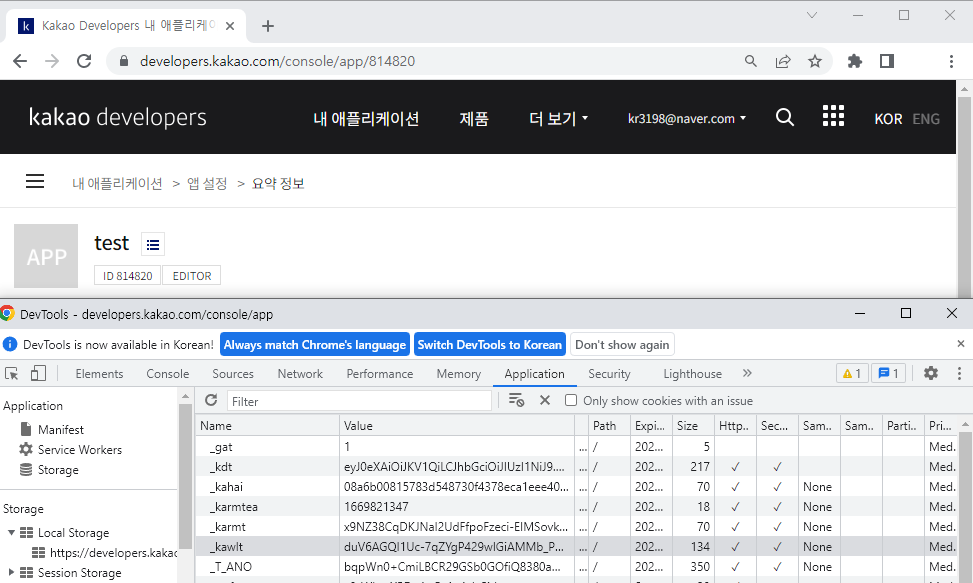Show more DevTools tabs
973x583 pixels.
pyautogui.click(x=747, y=373)
